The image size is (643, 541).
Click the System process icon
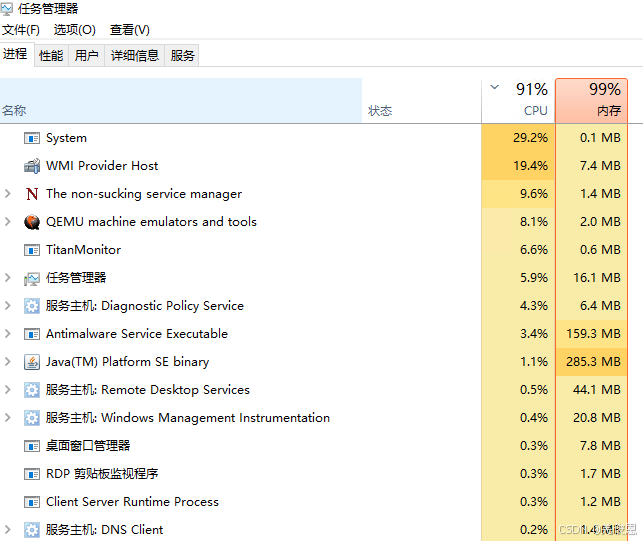pos(32,138)
